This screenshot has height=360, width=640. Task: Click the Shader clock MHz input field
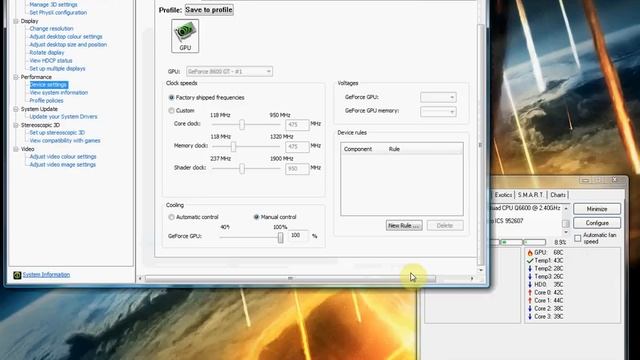(297, 169)
